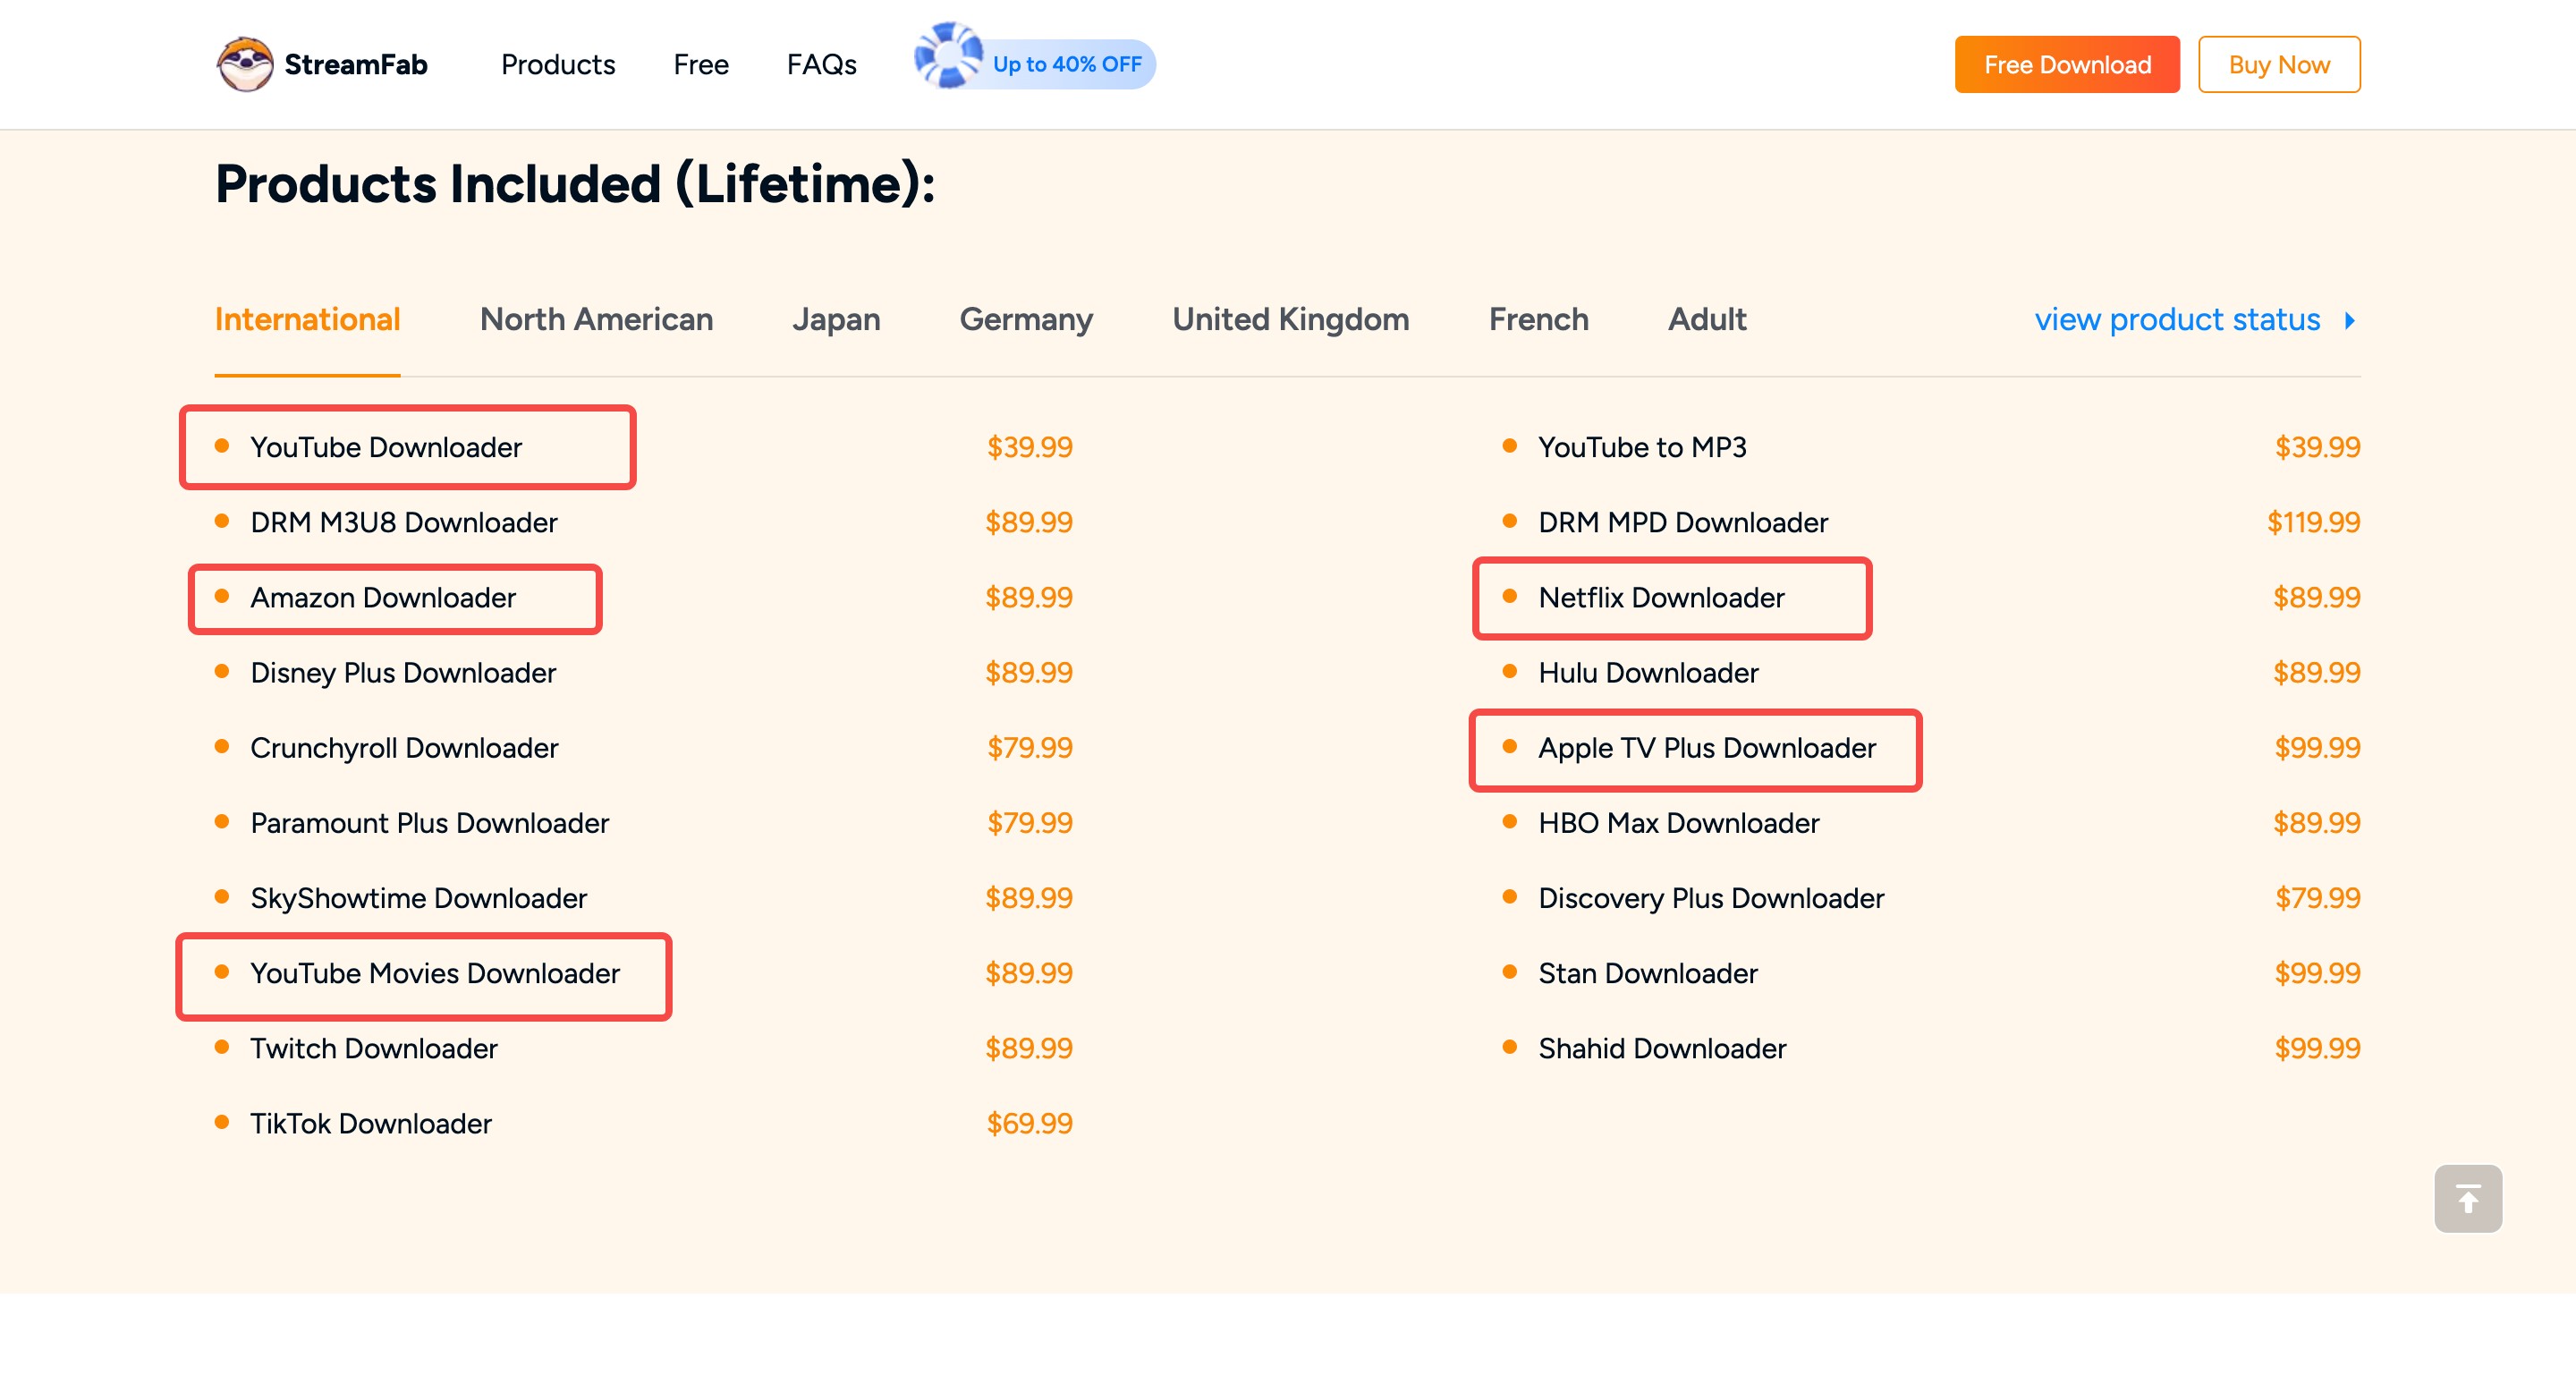Viewport: 2576px width, 1392px height.
Task: Click SkyShowtime Downloader product
Action: [x=418, y=898]
